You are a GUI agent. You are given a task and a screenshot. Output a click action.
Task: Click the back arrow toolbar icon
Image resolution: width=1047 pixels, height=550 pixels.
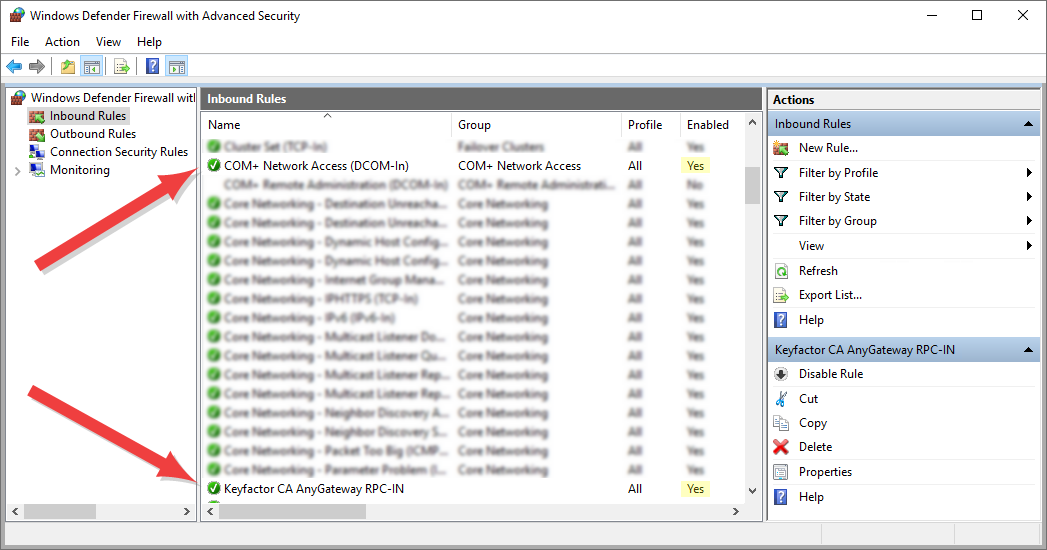click(14, 67)
